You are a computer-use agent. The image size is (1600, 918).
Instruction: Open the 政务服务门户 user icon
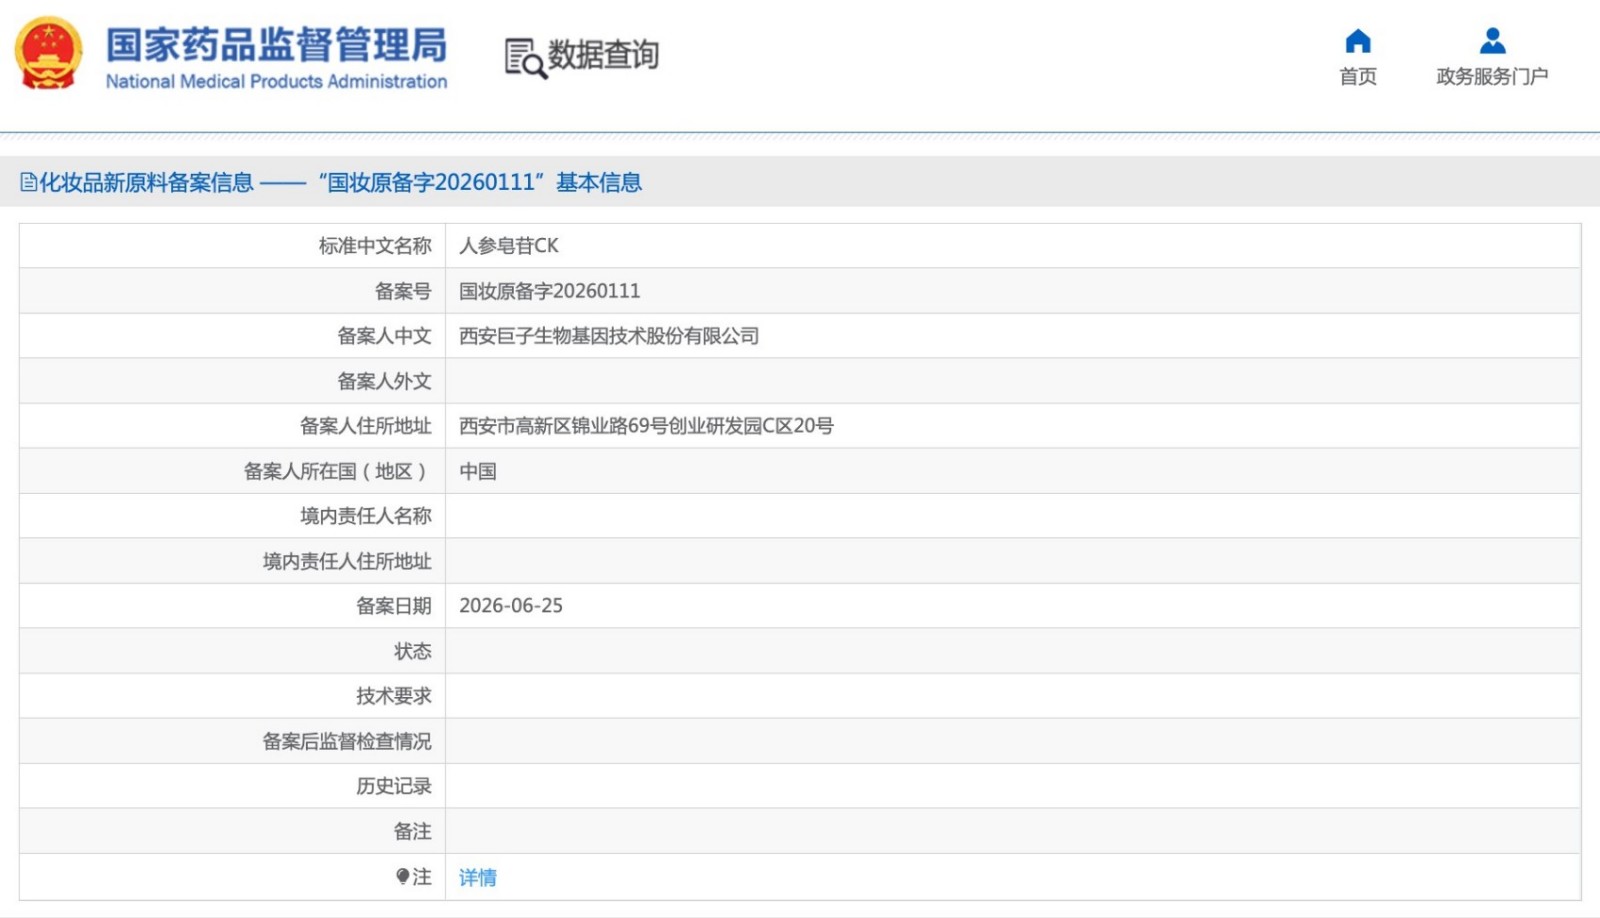1492,41
